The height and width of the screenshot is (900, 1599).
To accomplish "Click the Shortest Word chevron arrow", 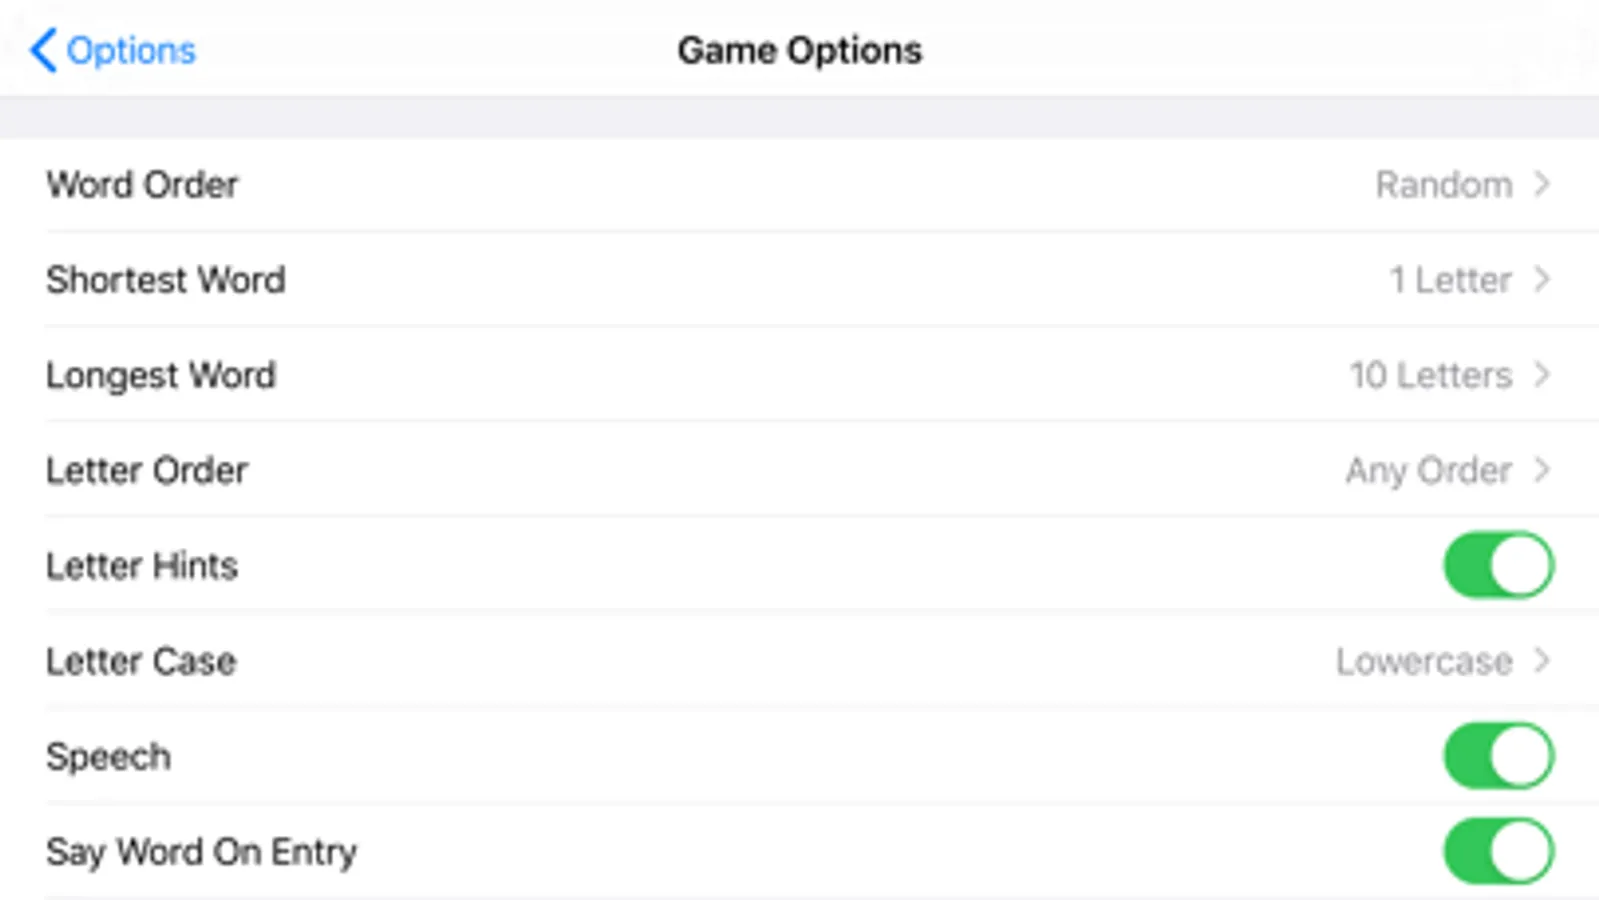I will coord(1542,280).
